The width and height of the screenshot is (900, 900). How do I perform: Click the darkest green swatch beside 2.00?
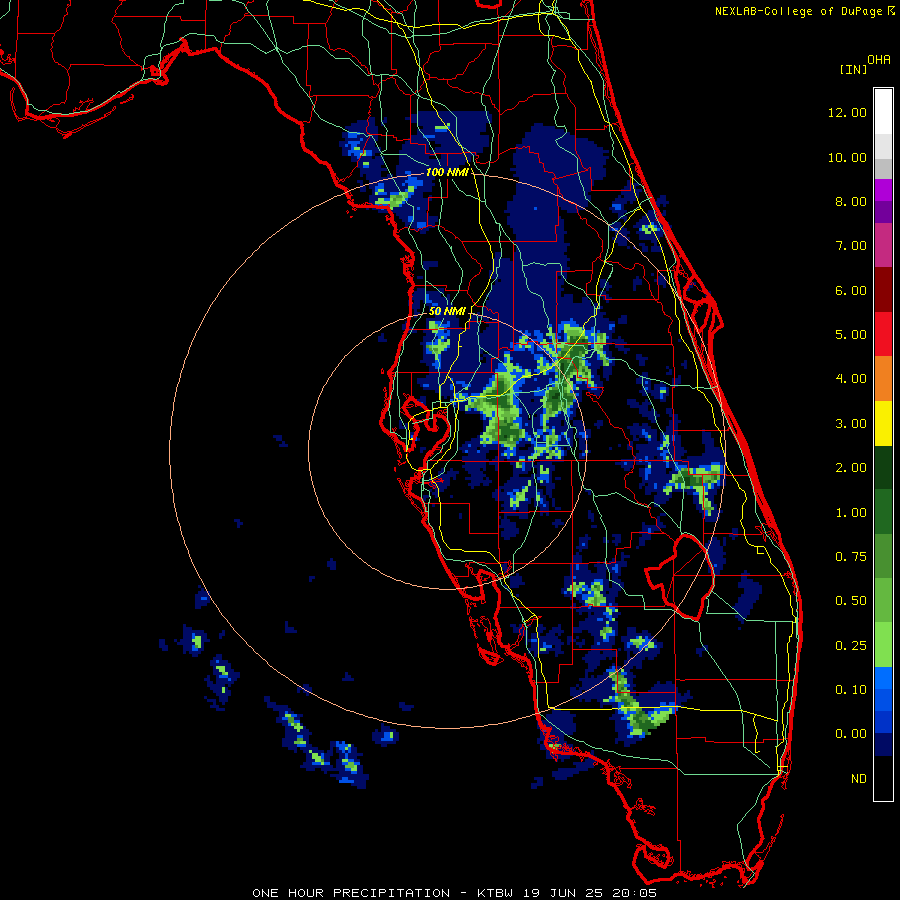(x=883, y=468)
